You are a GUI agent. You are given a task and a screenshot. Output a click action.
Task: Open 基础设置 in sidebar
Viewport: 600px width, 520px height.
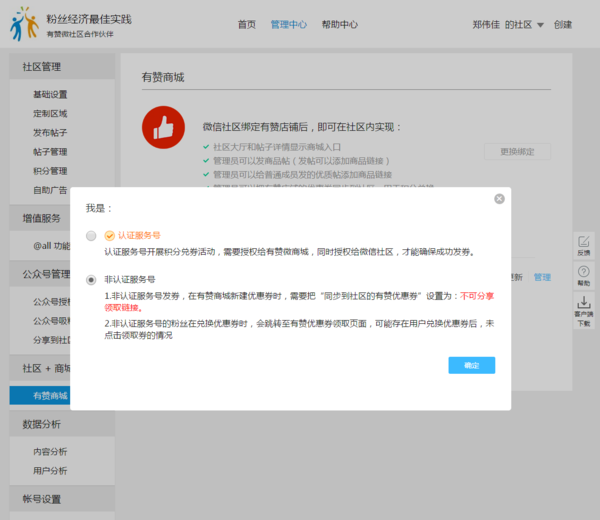pos(50,94)
